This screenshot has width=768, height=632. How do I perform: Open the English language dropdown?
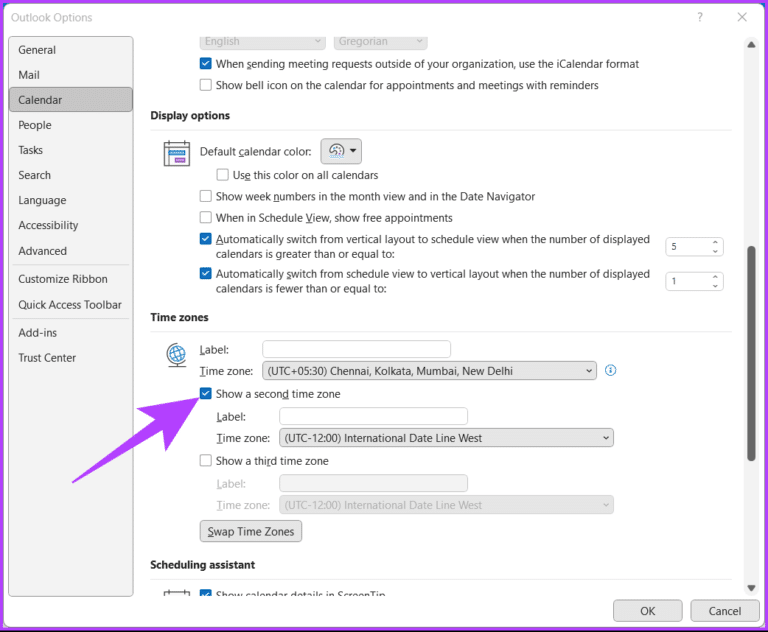coord(263,42)
